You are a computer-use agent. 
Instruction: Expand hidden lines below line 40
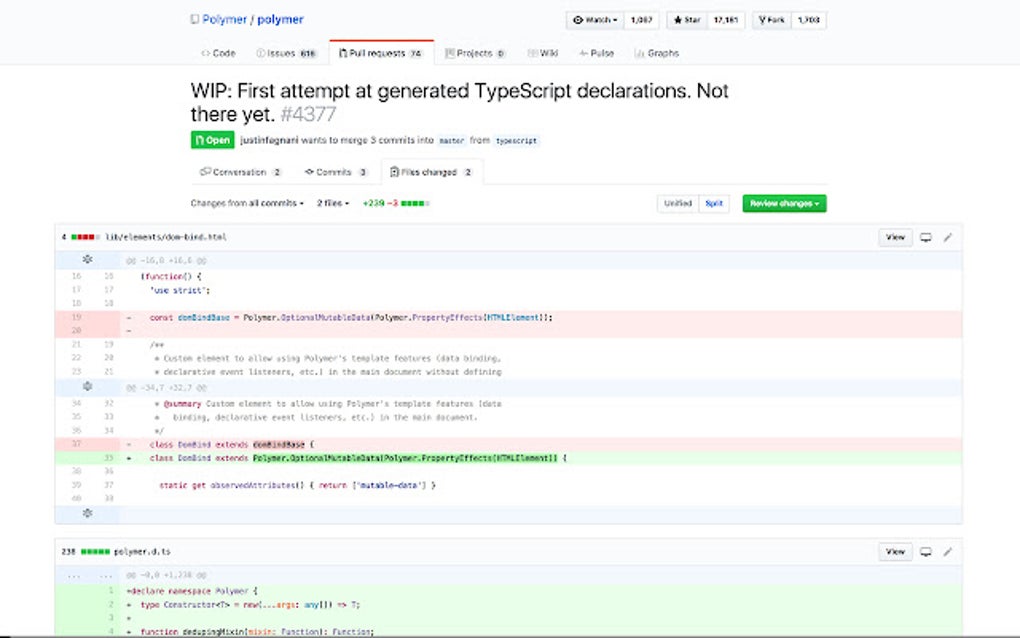coord(87,513)
